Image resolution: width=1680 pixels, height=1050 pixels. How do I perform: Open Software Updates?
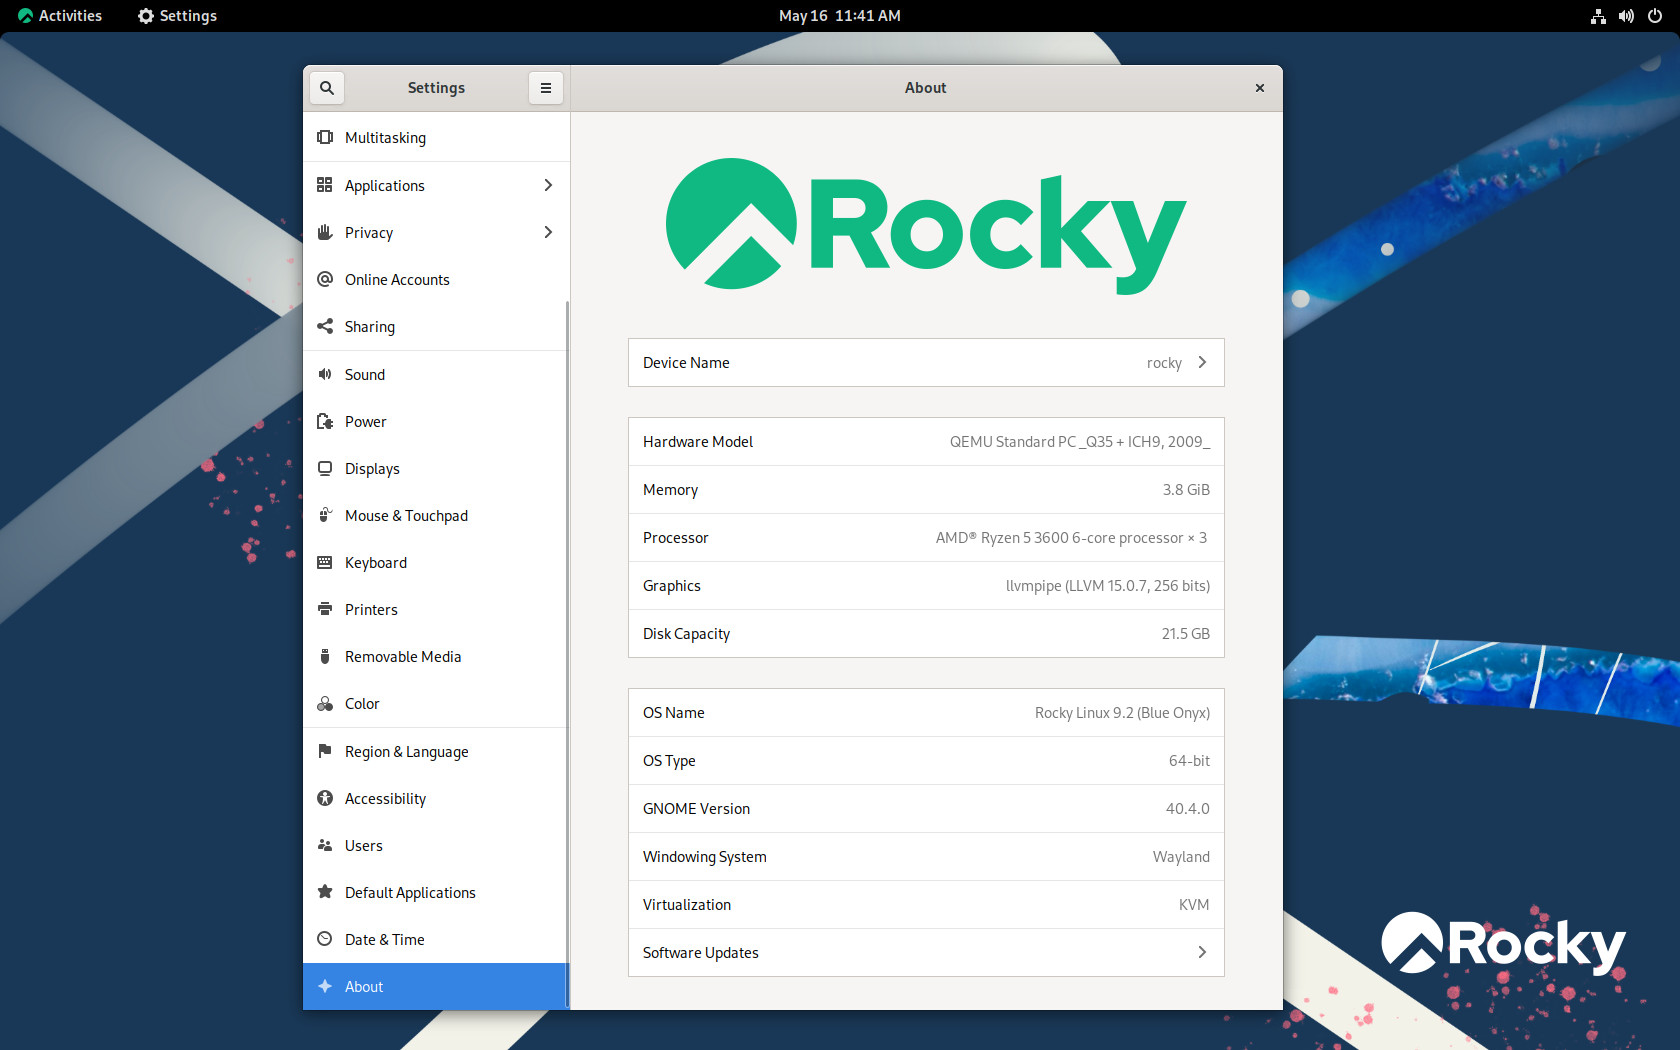click(925, 952)
